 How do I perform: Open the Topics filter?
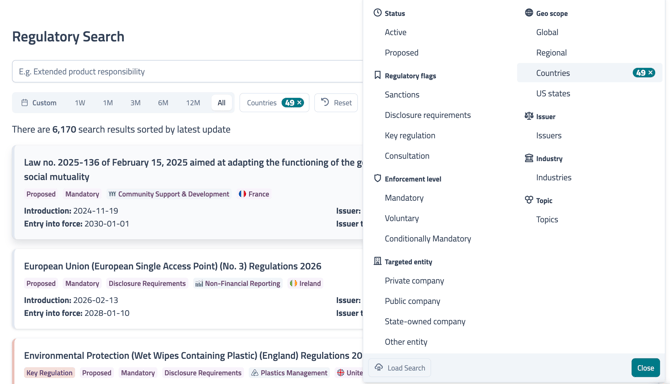tap(547, 219)
